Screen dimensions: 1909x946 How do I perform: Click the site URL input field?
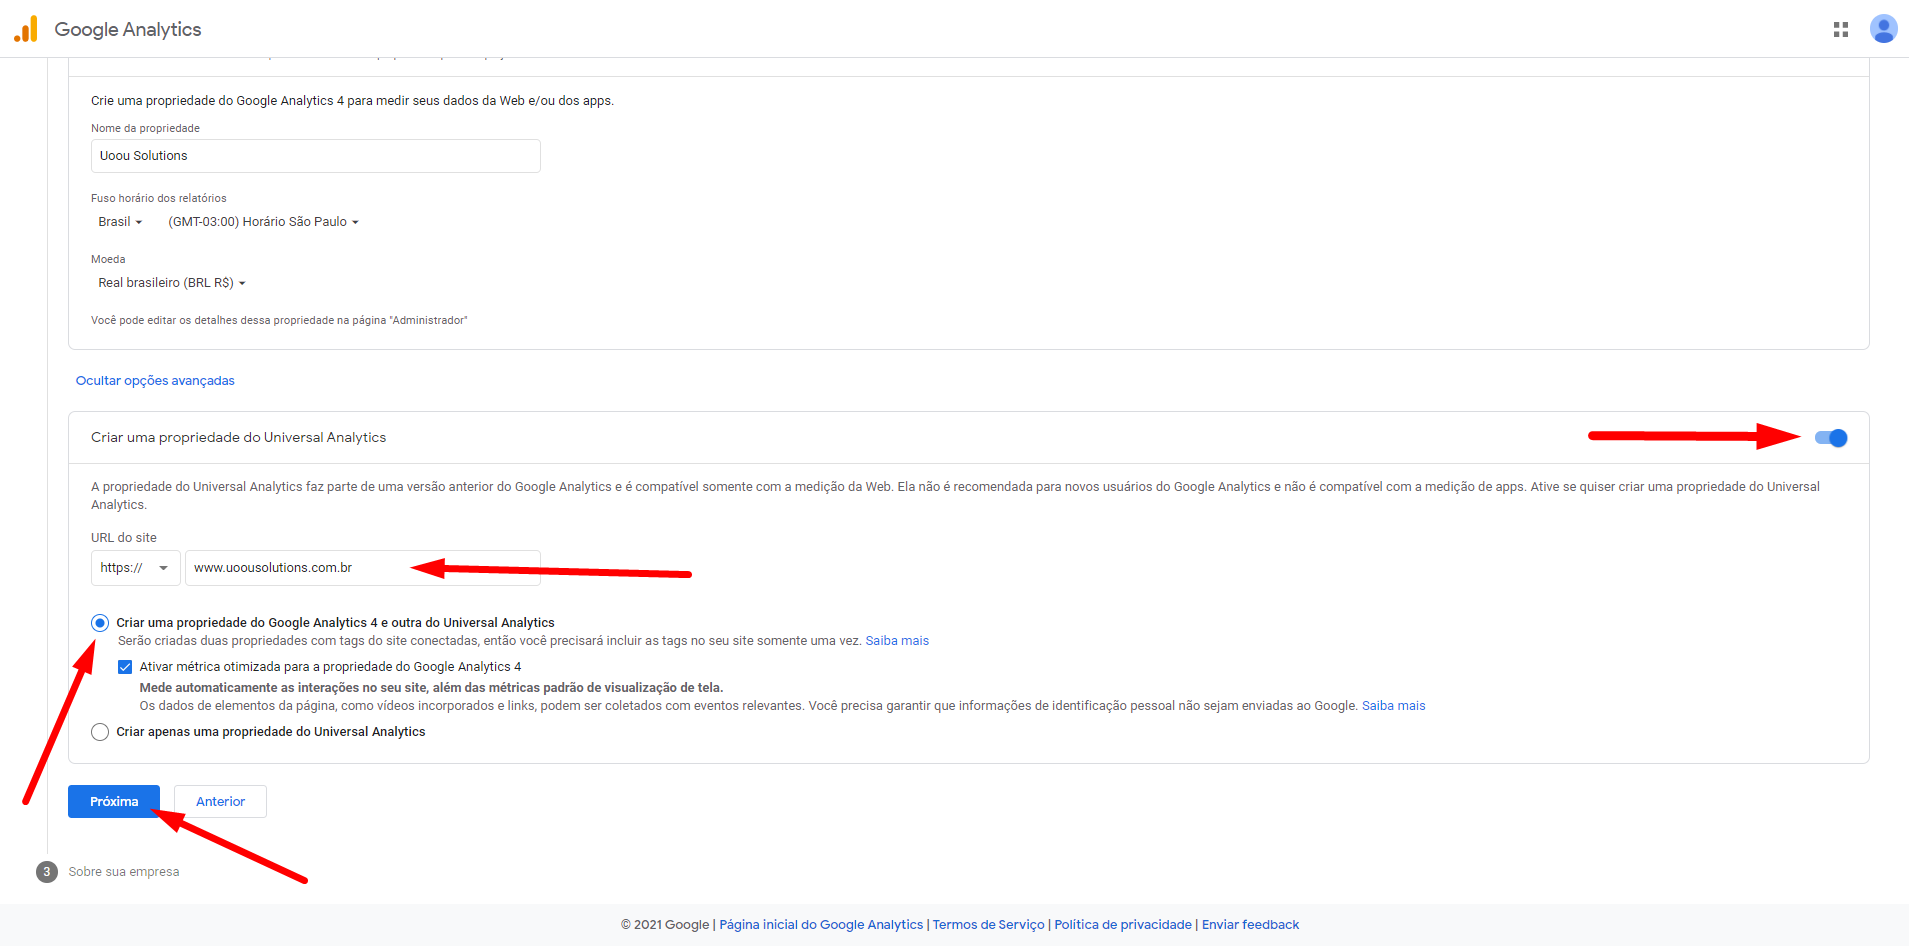[x=363, y=568]
